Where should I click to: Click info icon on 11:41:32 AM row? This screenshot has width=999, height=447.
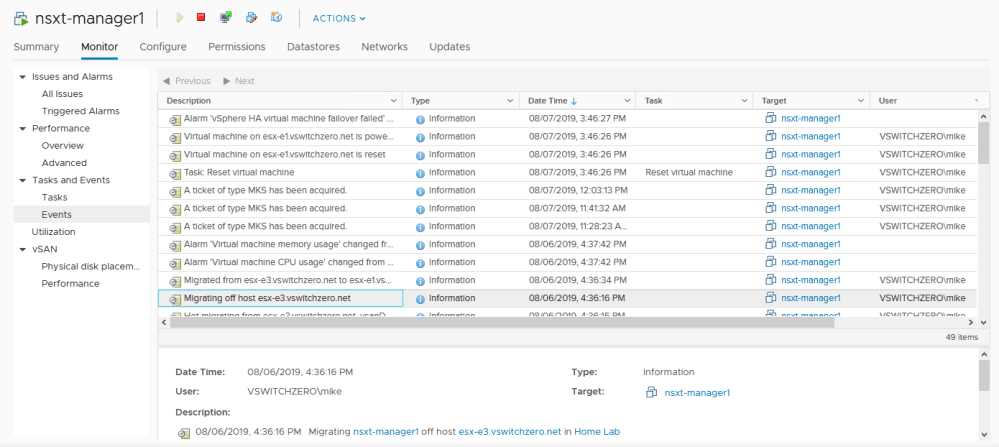pyautogui.click(x=420, y=208)
